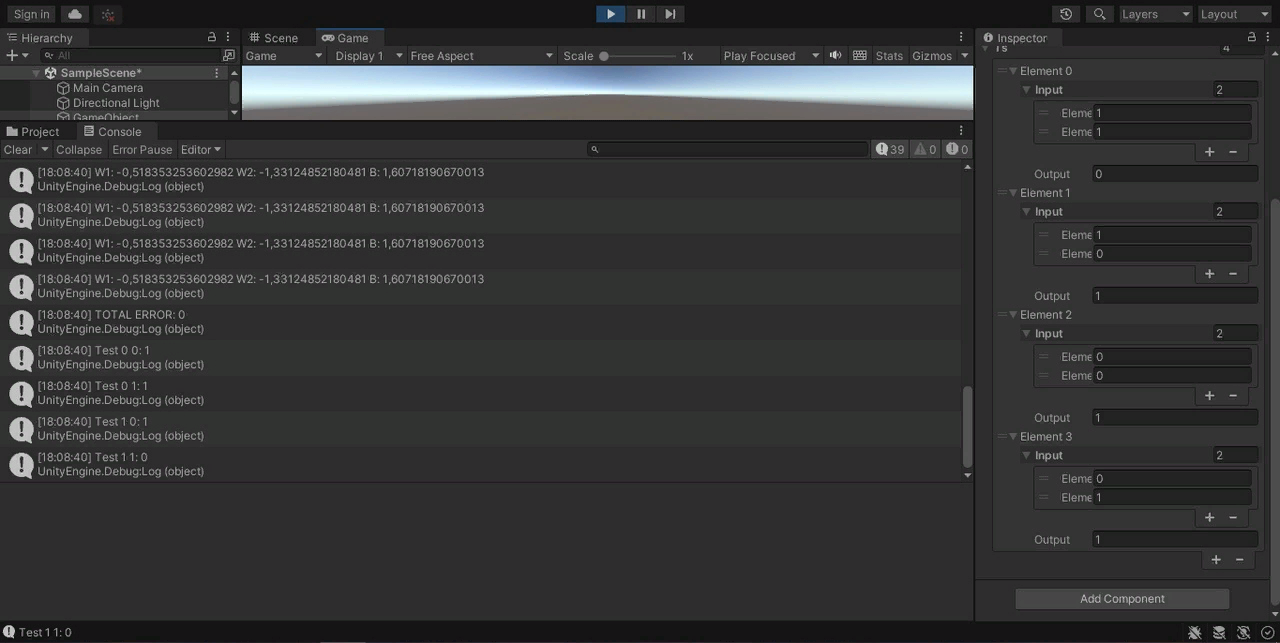Expand Element 1 in the Inspector
Screen dimensions: 1280x643
pyautogui.click(x=1013, y=192)
